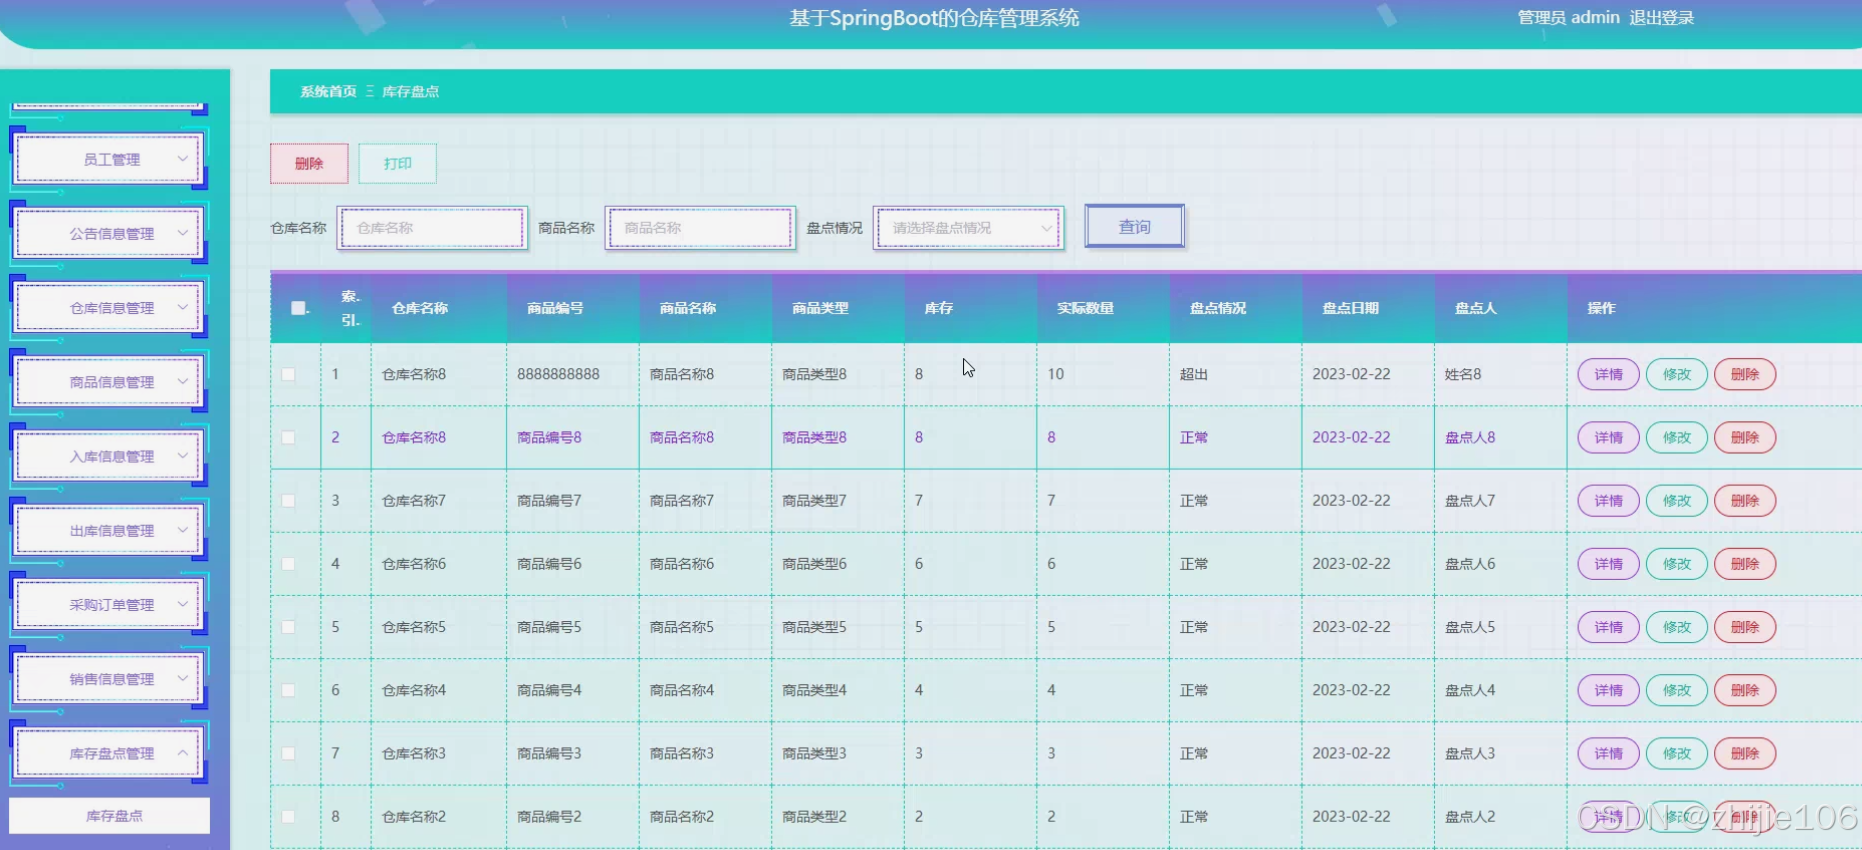Screen dimensions: 1862x850
Task: Open 详情 for the 盘点人3 row
Action: [1608, 753]
